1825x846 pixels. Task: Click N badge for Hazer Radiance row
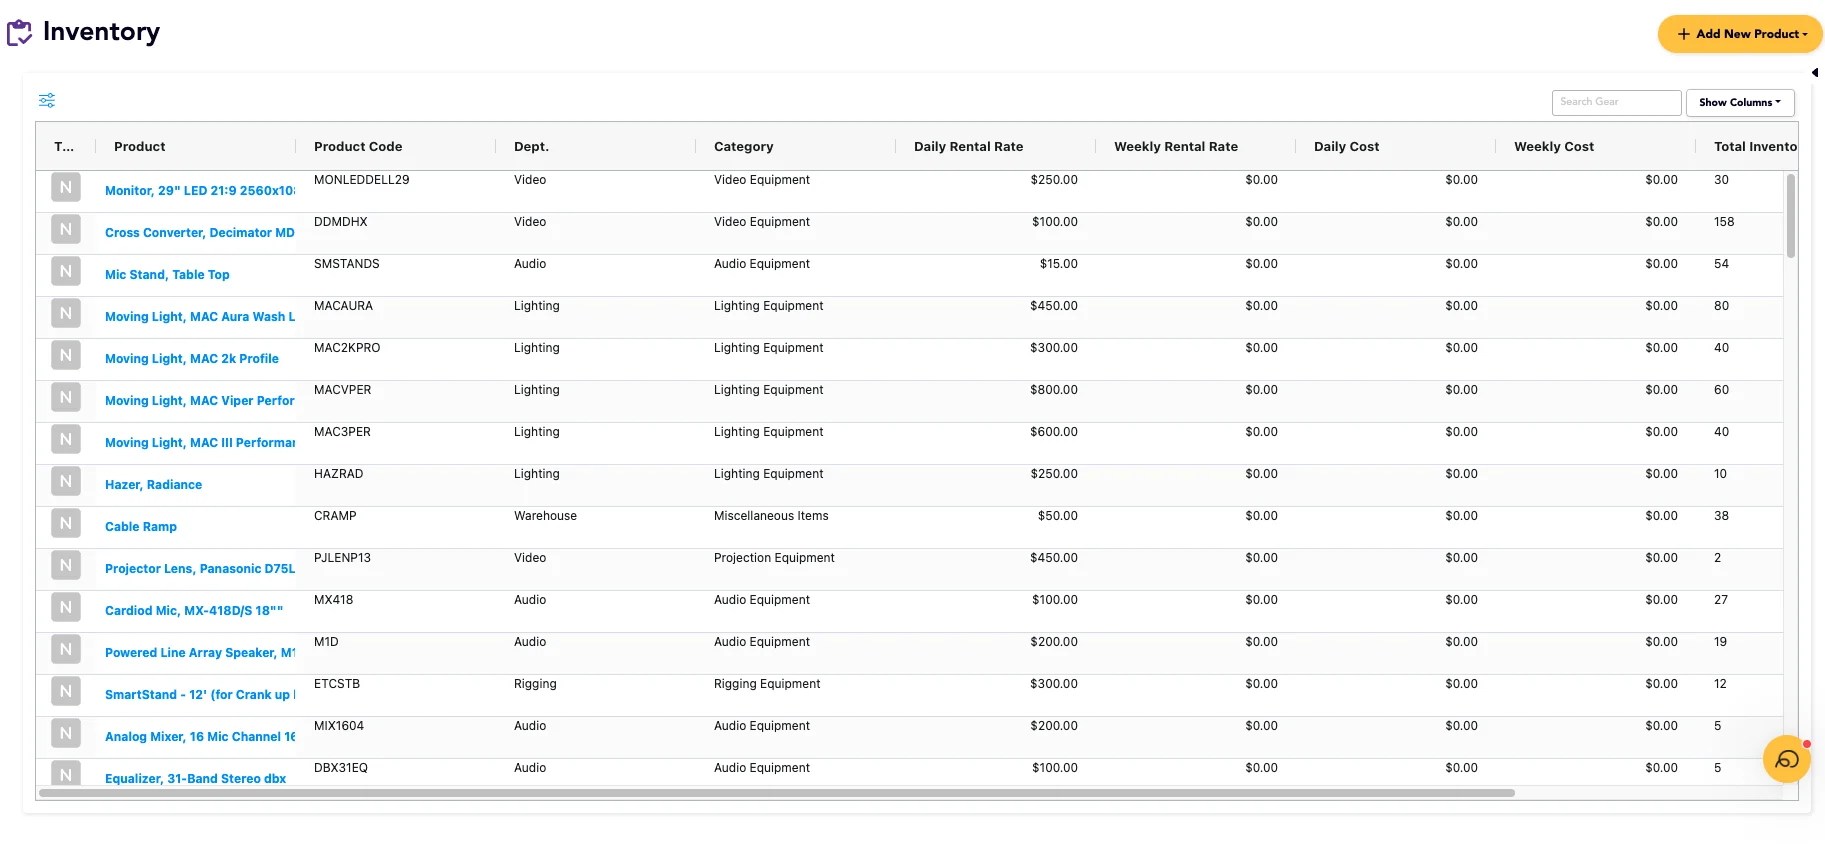click(66, 481)
